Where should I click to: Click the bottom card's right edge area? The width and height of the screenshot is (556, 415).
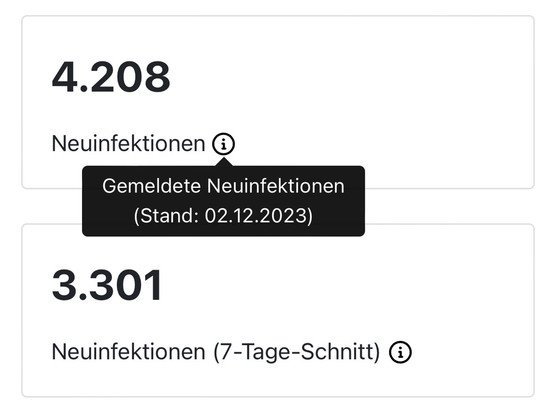[x=528, y=310]
